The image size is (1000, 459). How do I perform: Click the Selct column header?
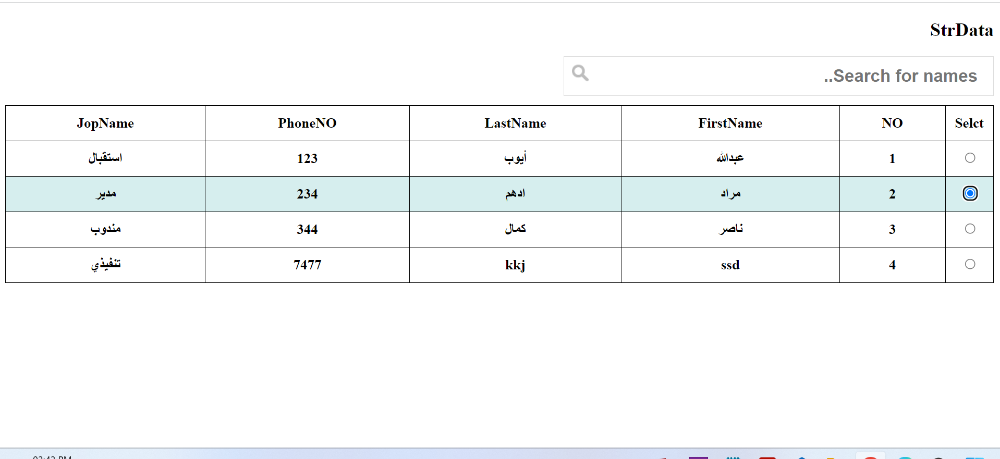(x=969, y=123)
